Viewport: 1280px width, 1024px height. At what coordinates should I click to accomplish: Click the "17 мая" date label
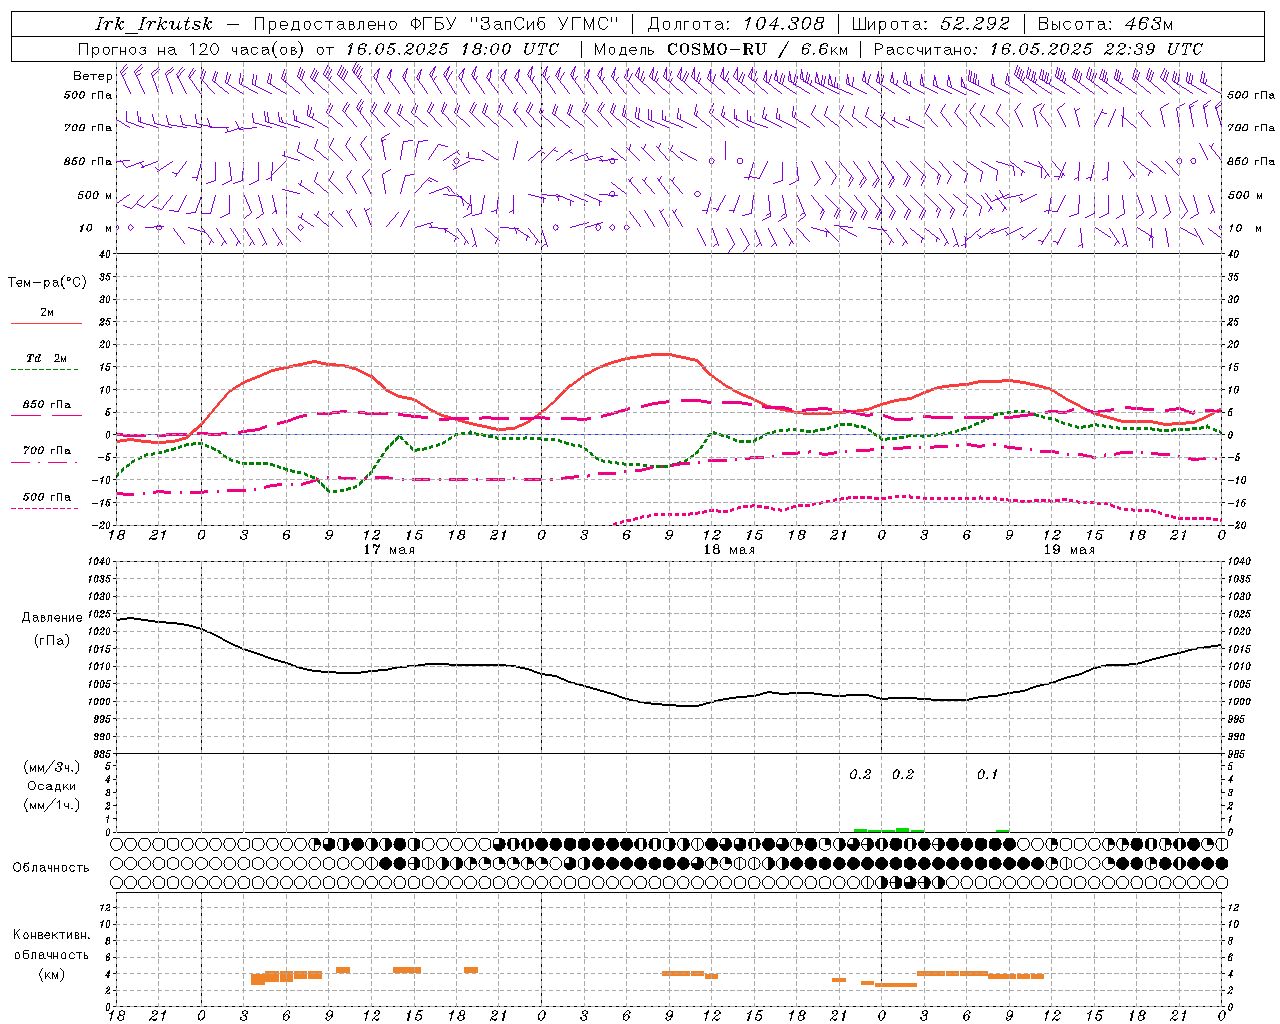pos(388,550)
